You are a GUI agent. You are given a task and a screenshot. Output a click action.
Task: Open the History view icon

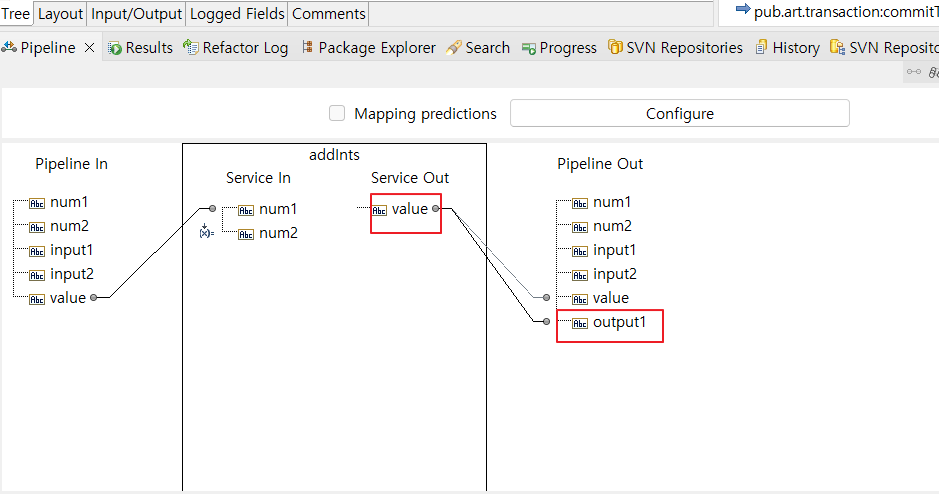(761, 48)
